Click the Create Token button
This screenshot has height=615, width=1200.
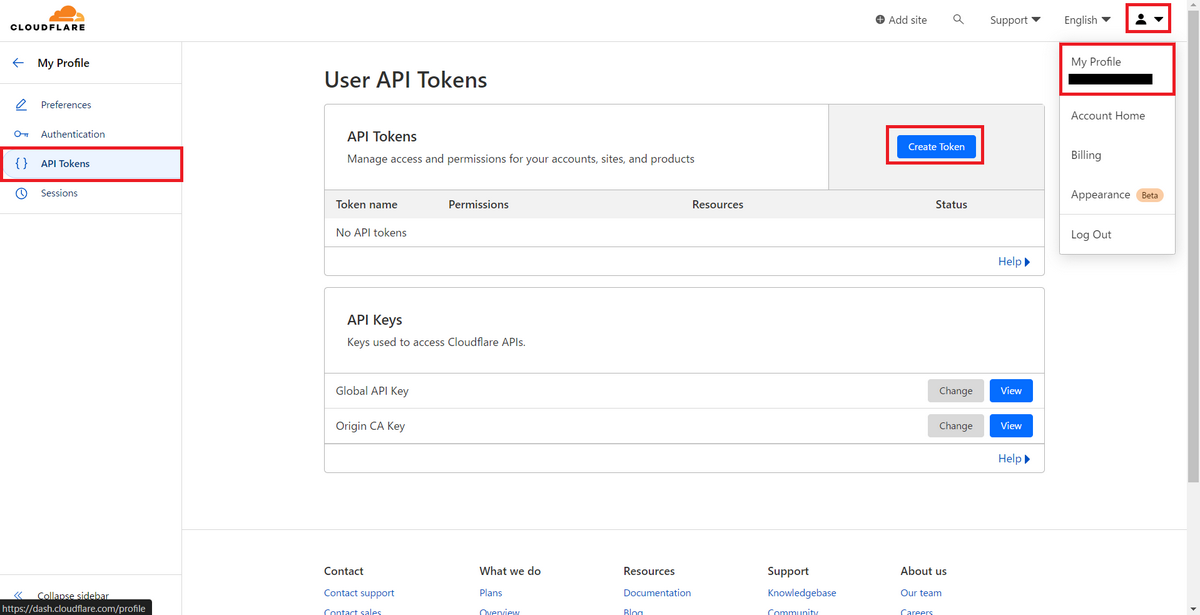tap(936, 147)
